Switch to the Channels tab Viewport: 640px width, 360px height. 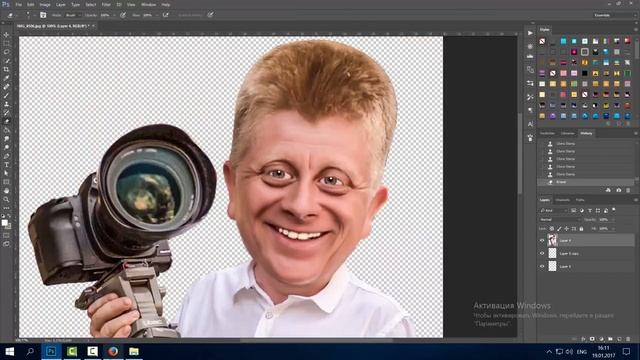pos(562,200)
